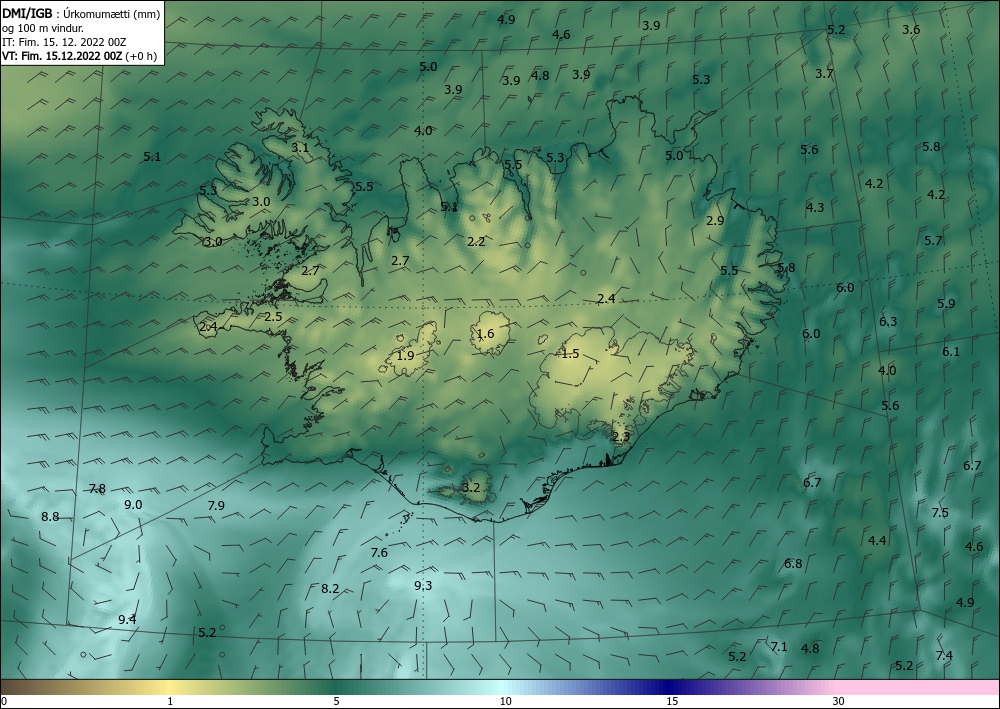The width and height of the screenshot is (1000, 709).
Task: Click the value 2.2 in north Iceland
Action: point(476,241)
